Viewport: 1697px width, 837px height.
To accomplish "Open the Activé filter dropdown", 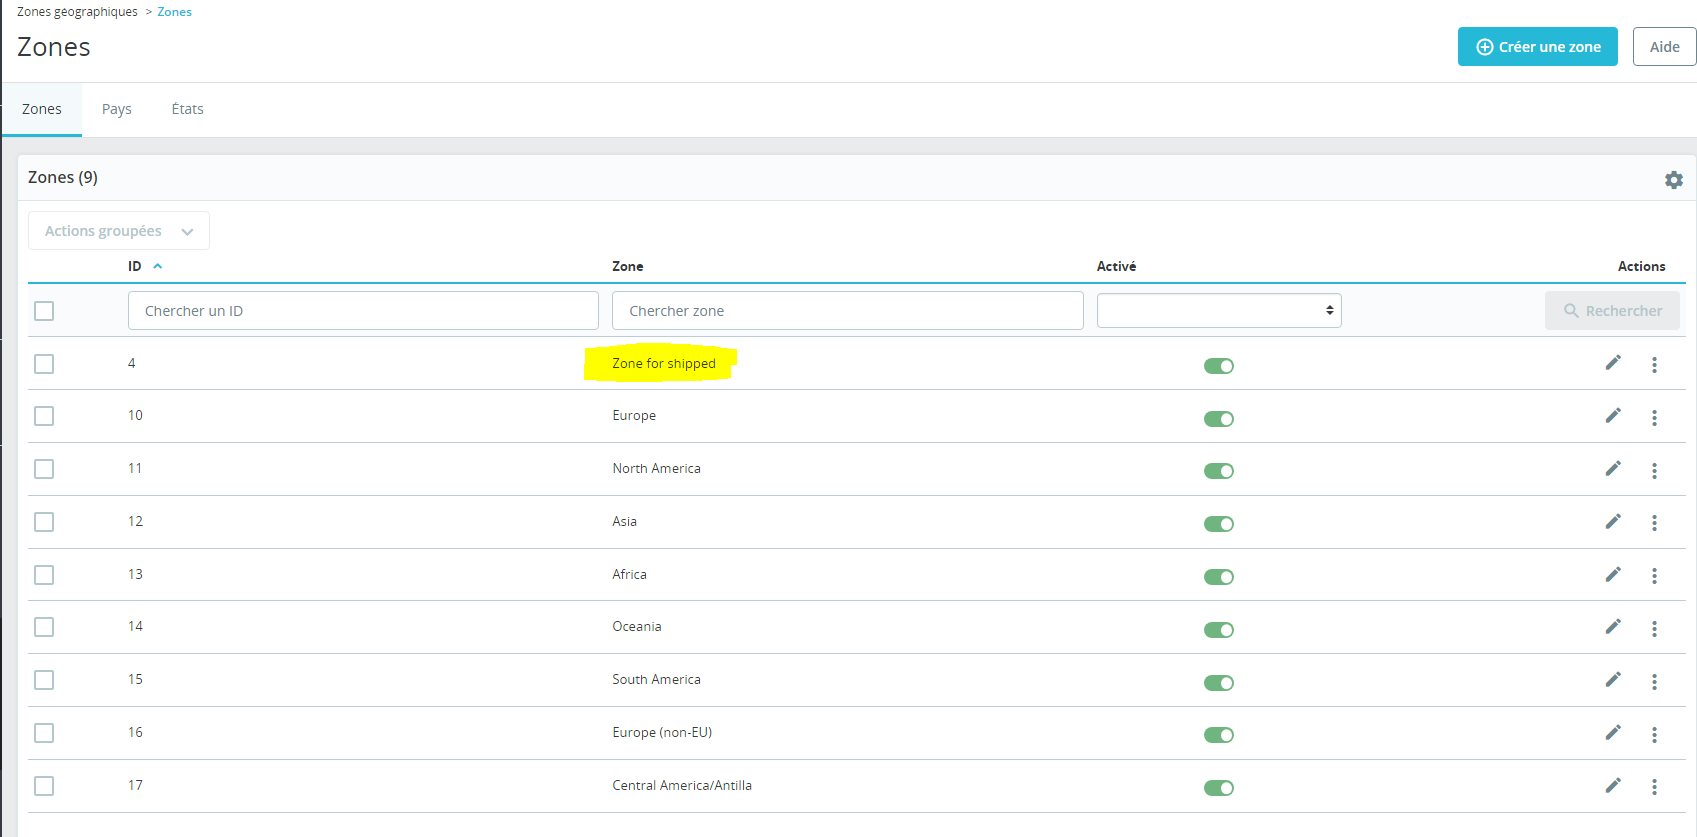I will tap(1218, 311).
